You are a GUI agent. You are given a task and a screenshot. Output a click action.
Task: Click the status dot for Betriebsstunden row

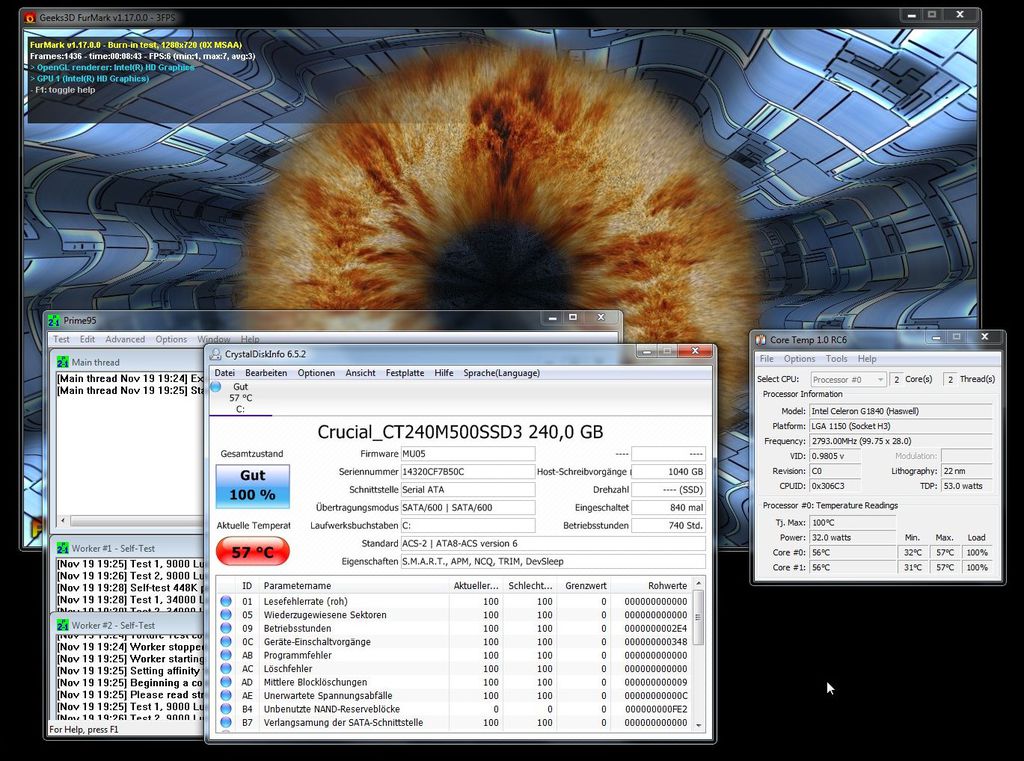pyautogui.click(x=226, y=628)
